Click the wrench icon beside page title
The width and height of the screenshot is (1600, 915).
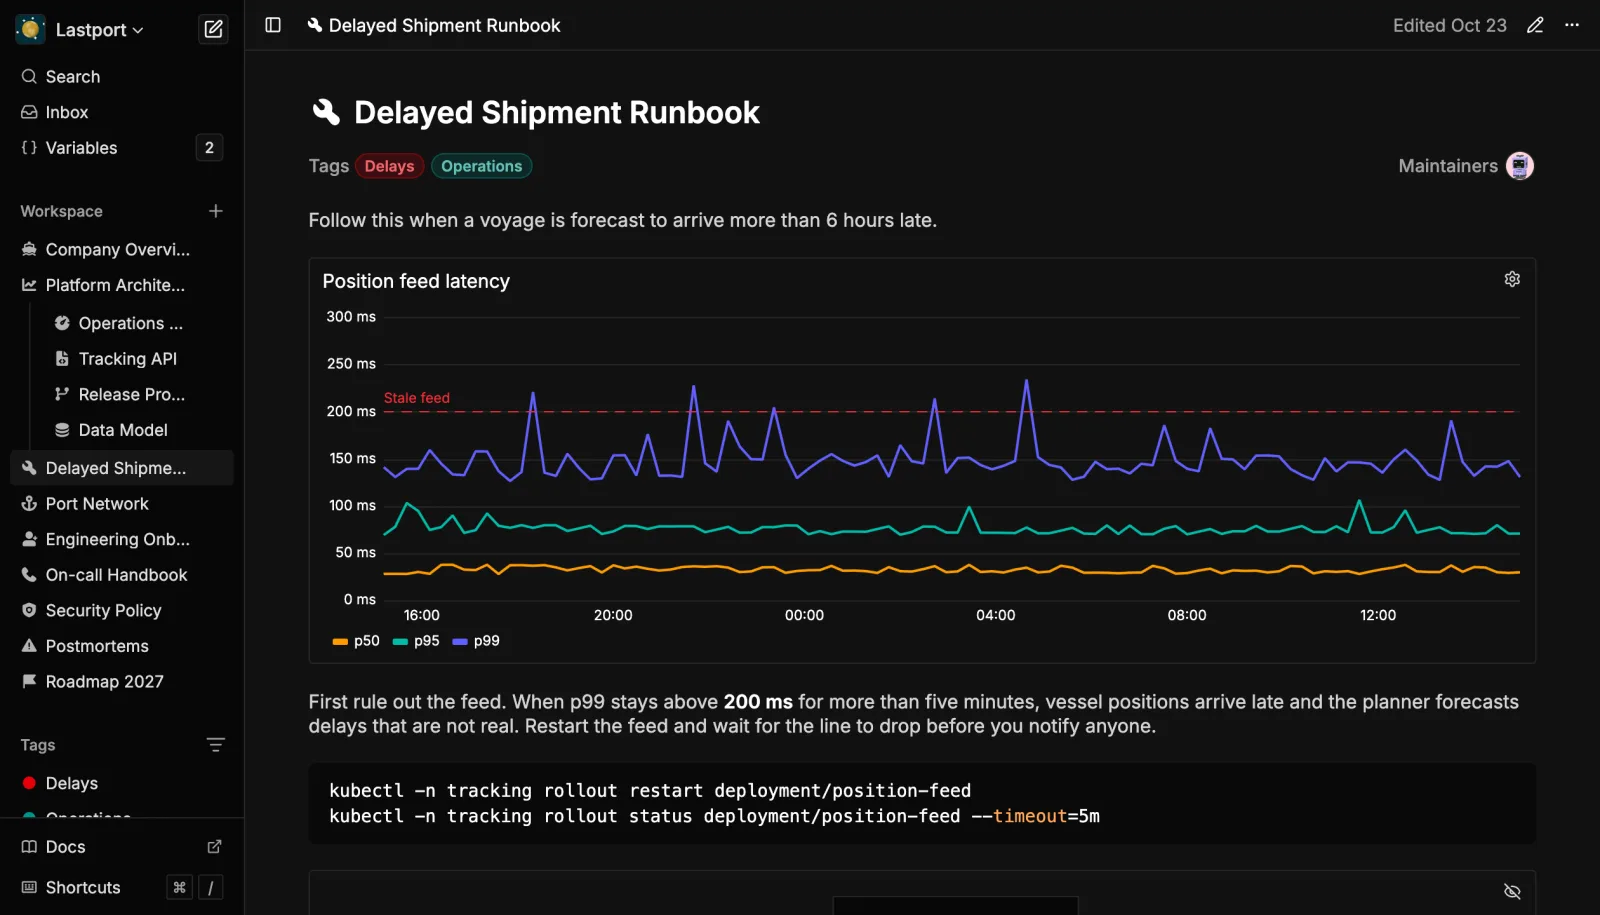(326, 112)
